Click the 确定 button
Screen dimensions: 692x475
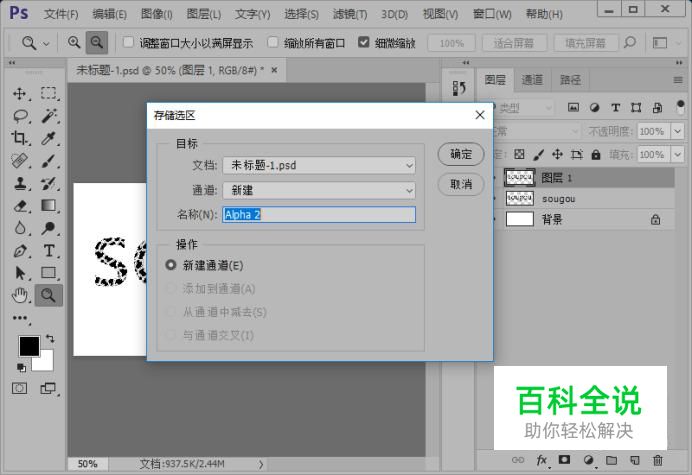(461, 154)
